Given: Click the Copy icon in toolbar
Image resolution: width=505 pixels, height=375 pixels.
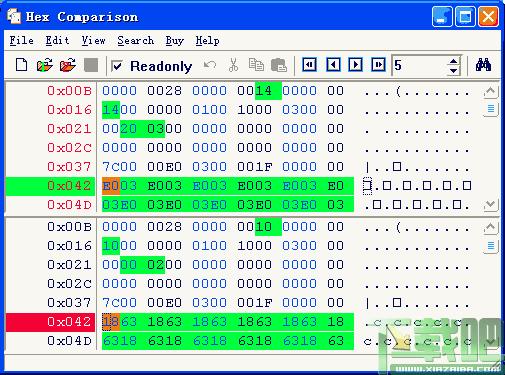Looking at the screenshot, I should click(x=256, y=65).
